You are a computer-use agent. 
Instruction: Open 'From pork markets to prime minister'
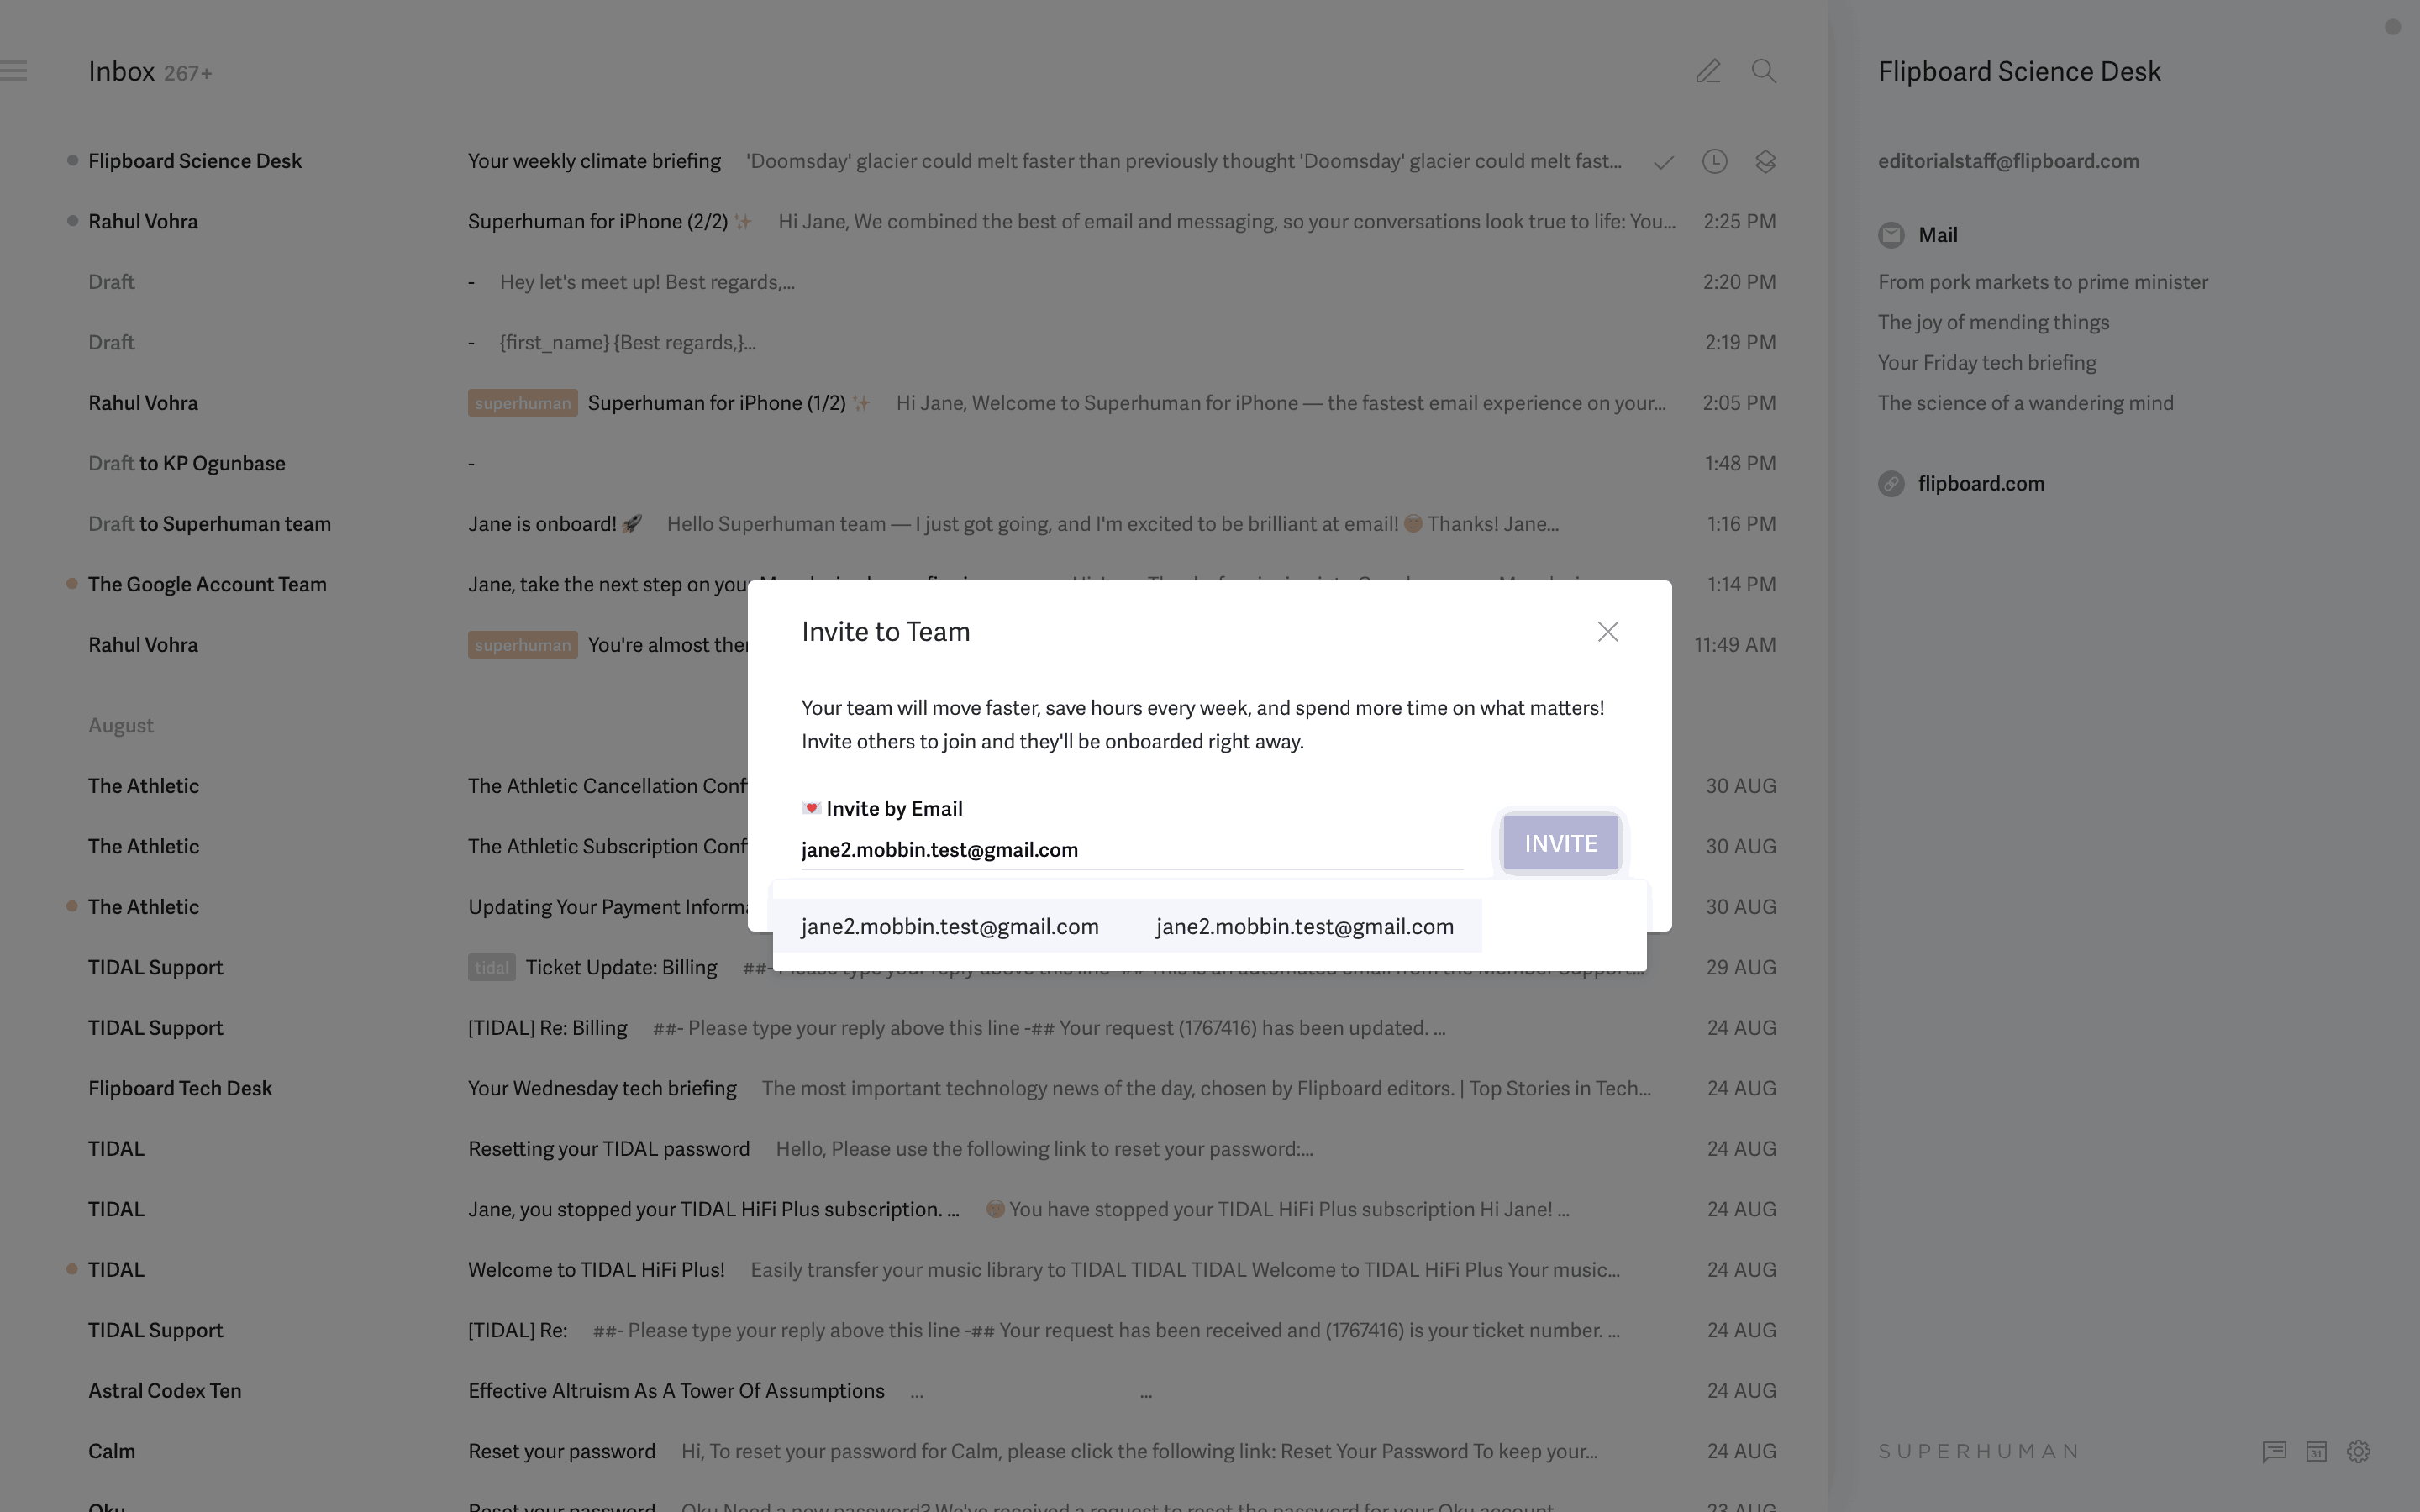(x=2043, y=282)
